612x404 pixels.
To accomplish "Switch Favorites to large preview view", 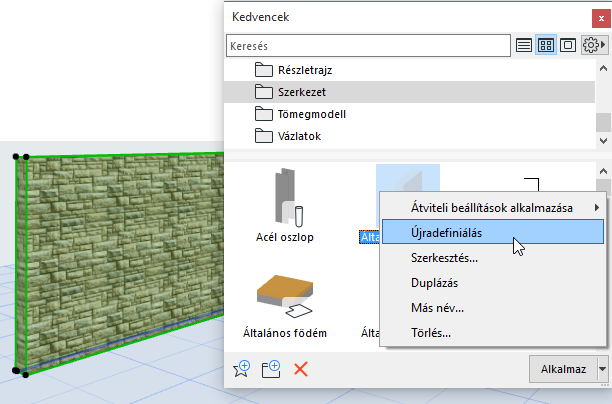I will 568,46.
